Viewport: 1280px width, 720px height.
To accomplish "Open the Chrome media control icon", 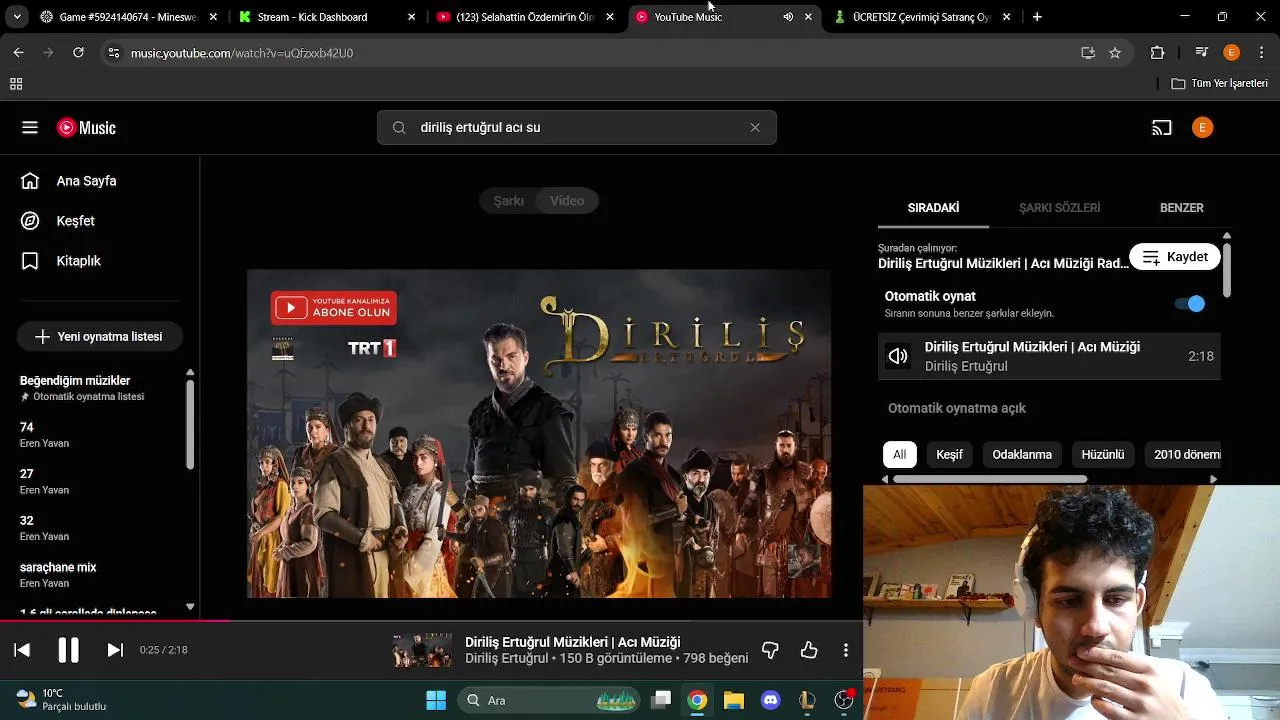I will coord(1202,53).
